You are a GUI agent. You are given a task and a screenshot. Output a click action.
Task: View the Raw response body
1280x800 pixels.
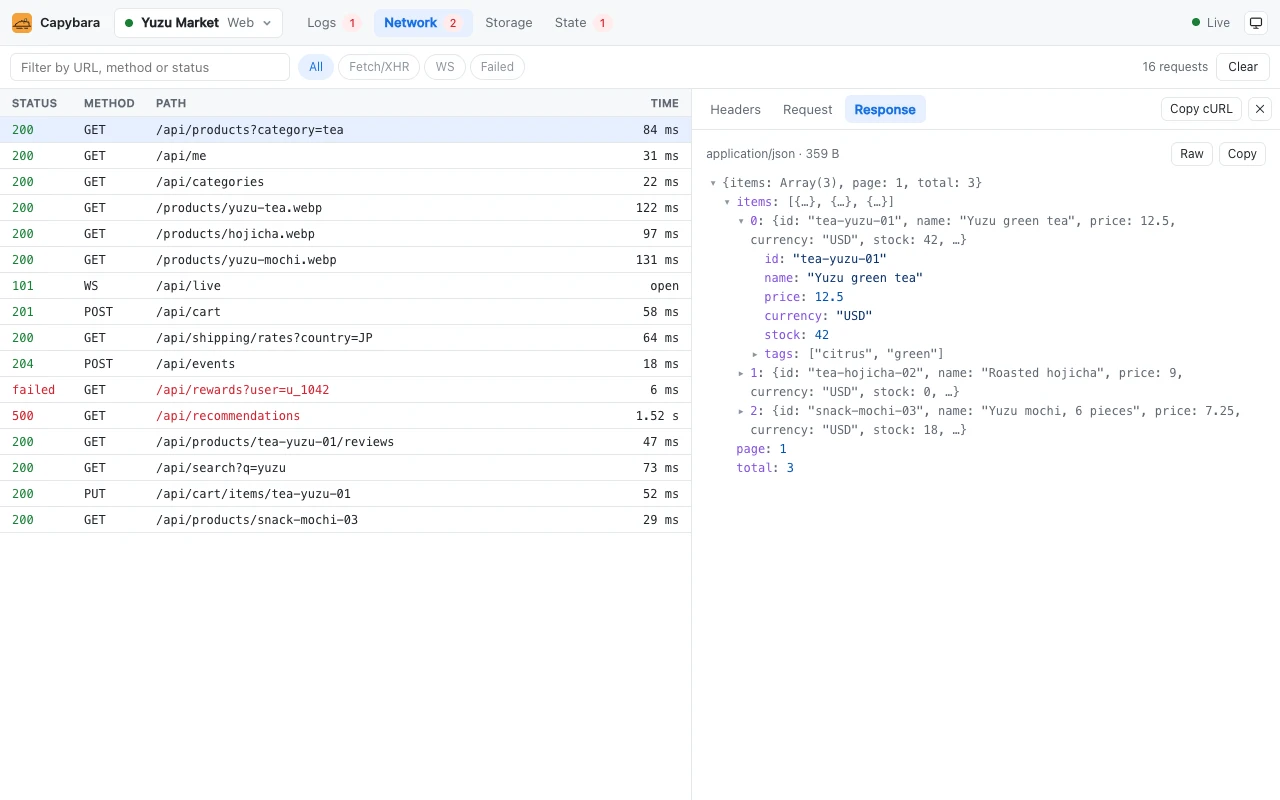coord(1192,154)
